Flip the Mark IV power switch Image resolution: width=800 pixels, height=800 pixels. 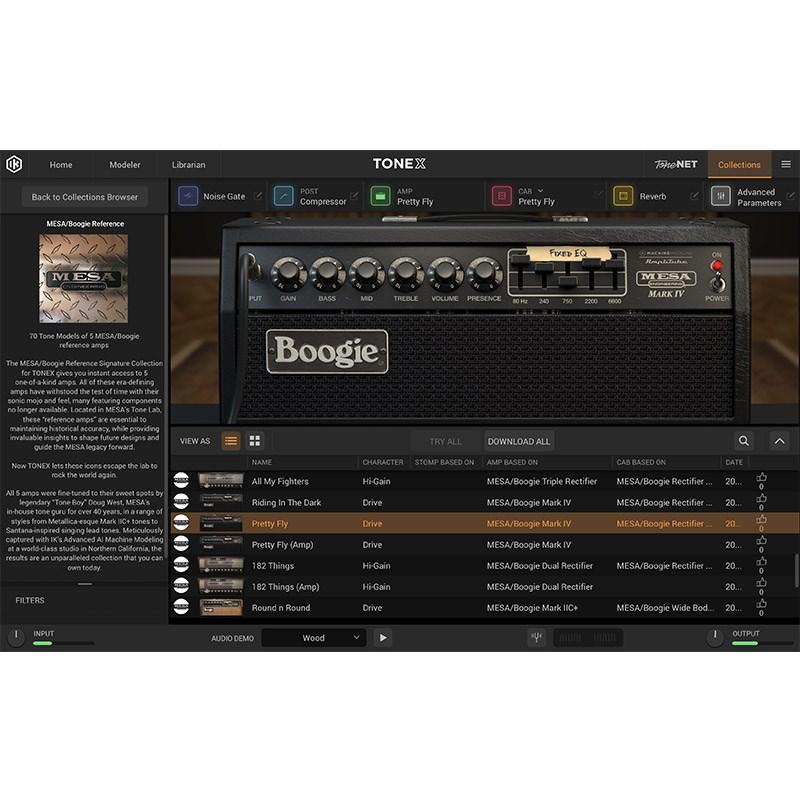click(717, 285)
